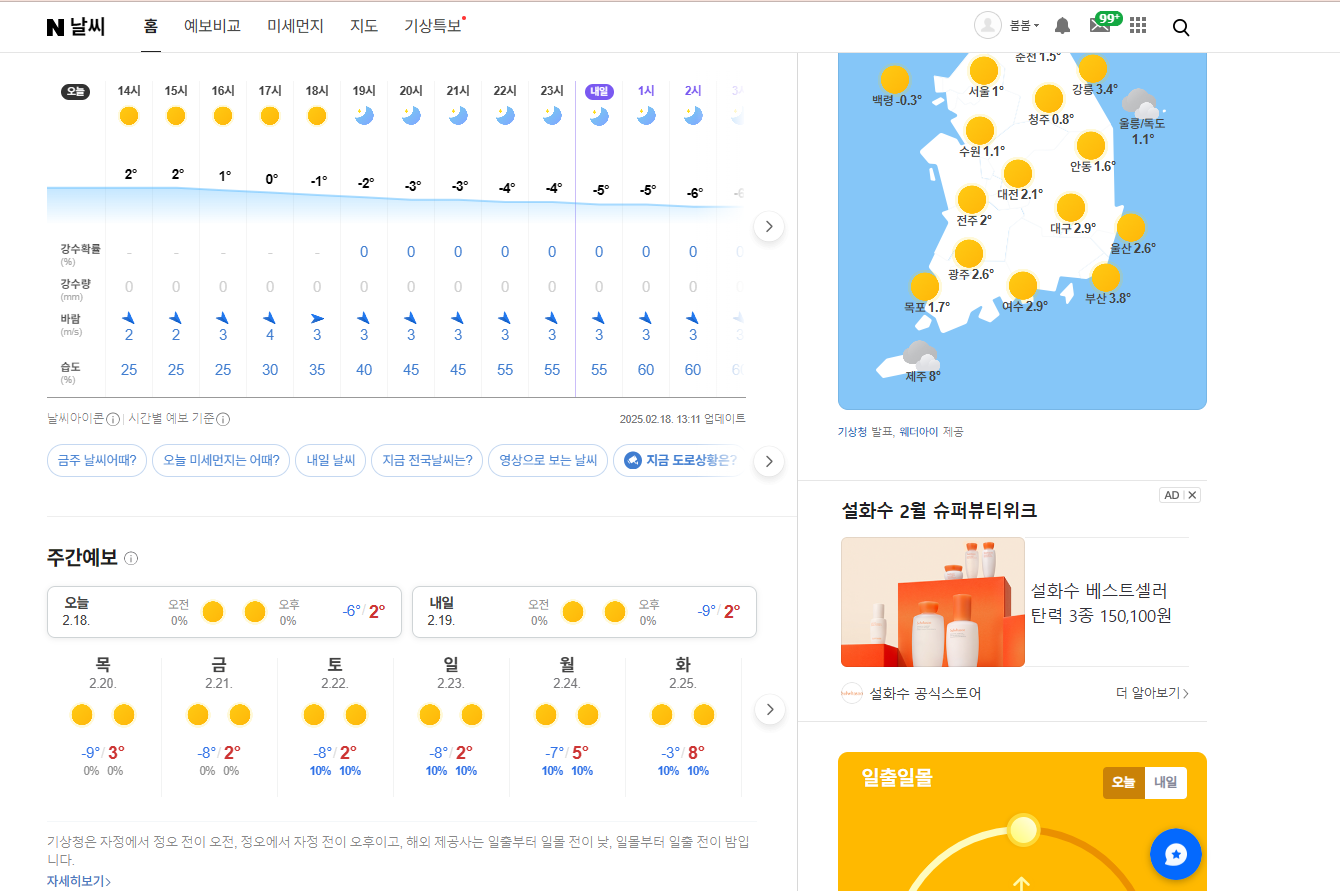Screen dimensions: 1340x891
Task: Click the Naver N logo
Action: click(55, 27)
